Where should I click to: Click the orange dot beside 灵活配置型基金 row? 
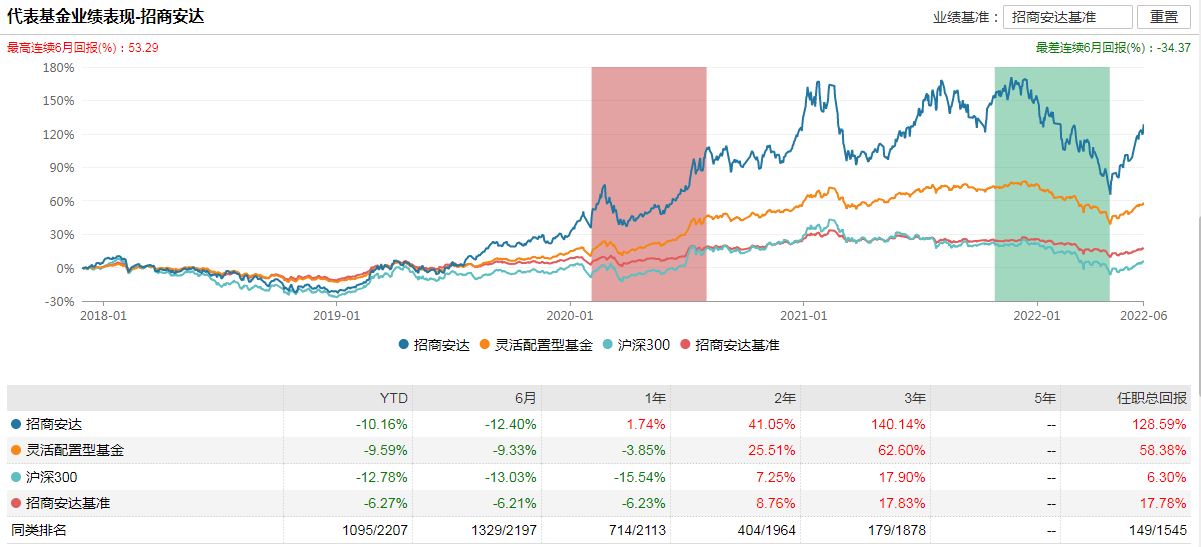pyautogui.click(x=15, y=450)
